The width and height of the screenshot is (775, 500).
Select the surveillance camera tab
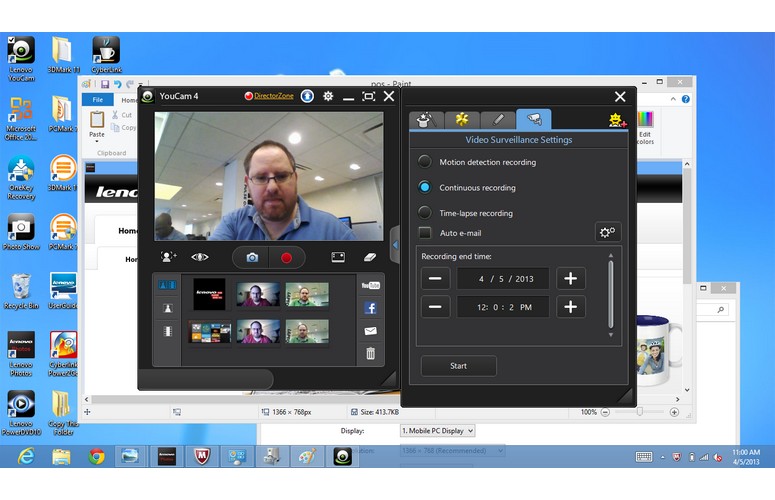(x=534, y=120)
